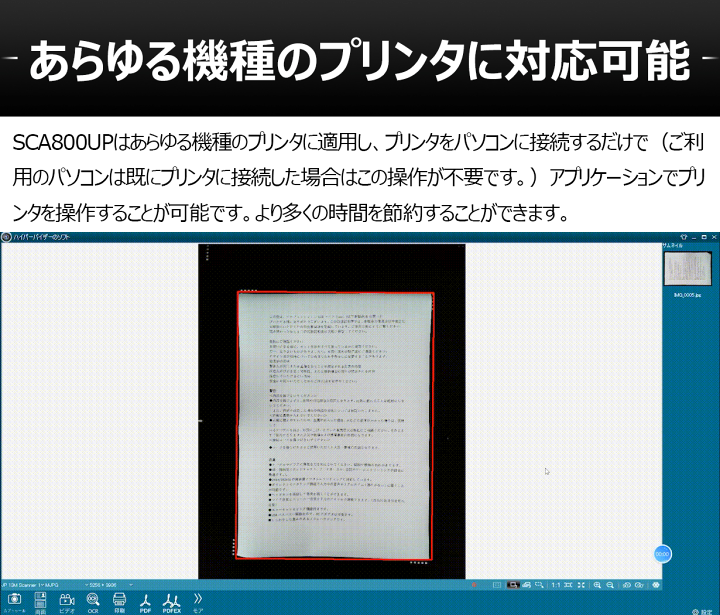Screen dimensions: 720x615
Task: Open the 画面 screen recording tool
Action: click(41, 600)
